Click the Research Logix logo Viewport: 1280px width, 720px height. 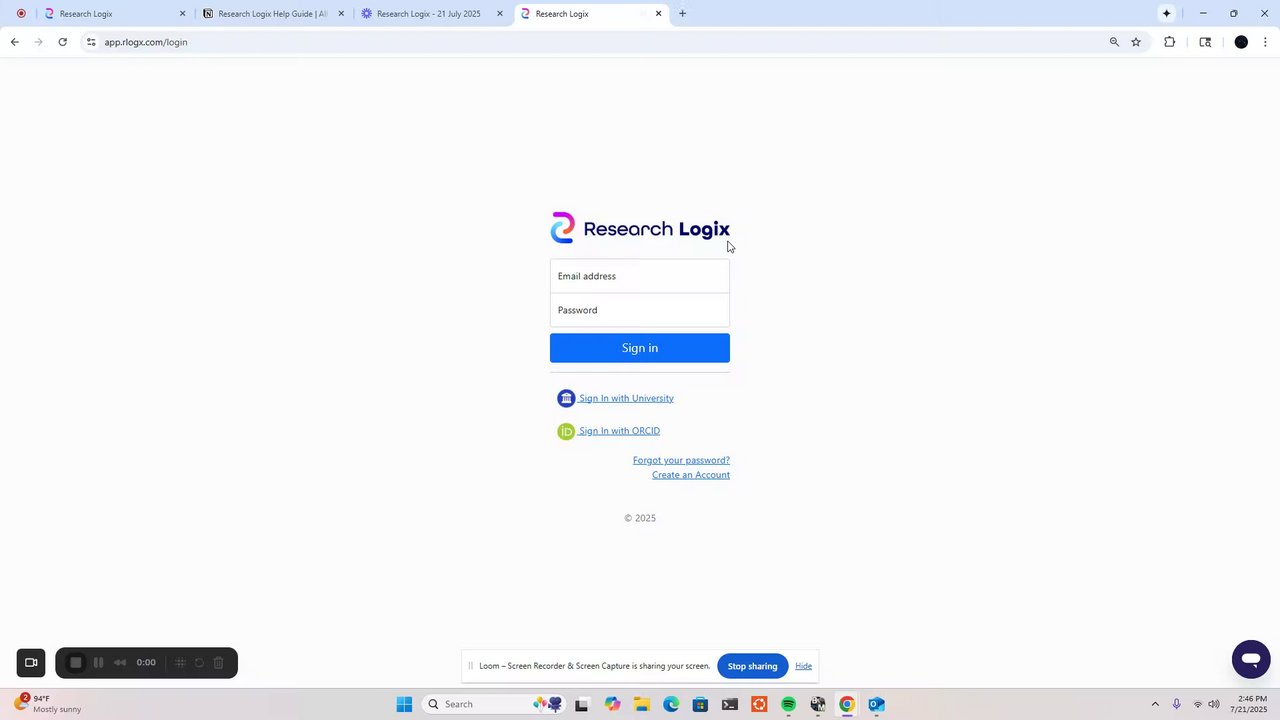640,228
